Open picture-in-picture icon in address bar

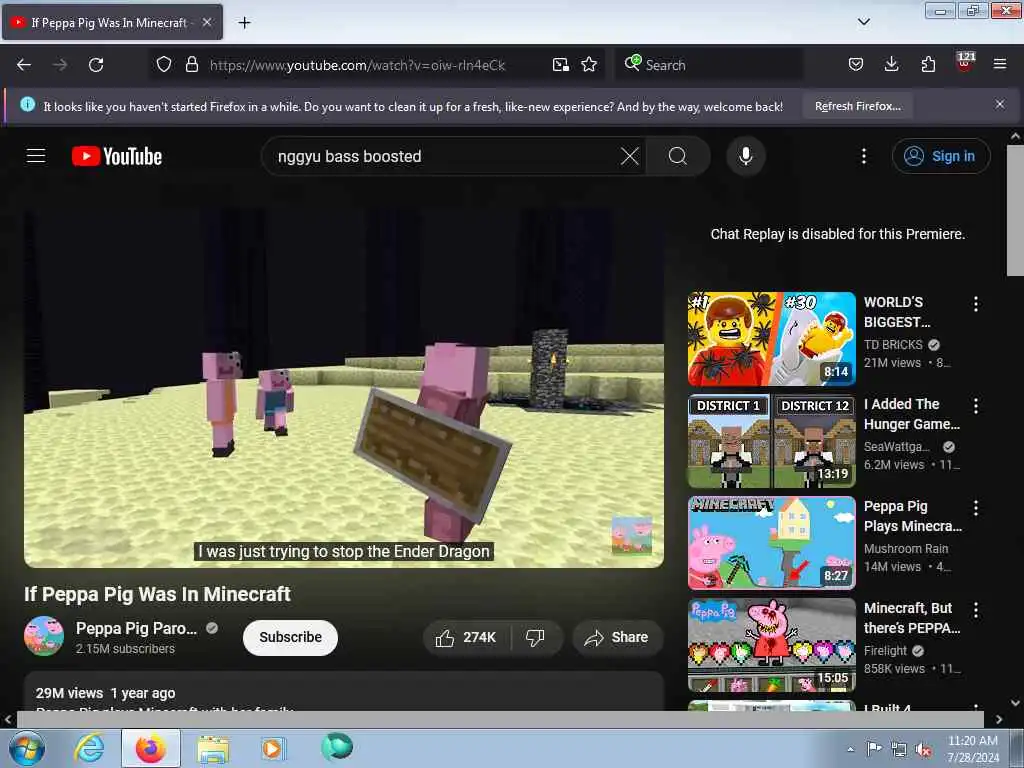point(560,65)
